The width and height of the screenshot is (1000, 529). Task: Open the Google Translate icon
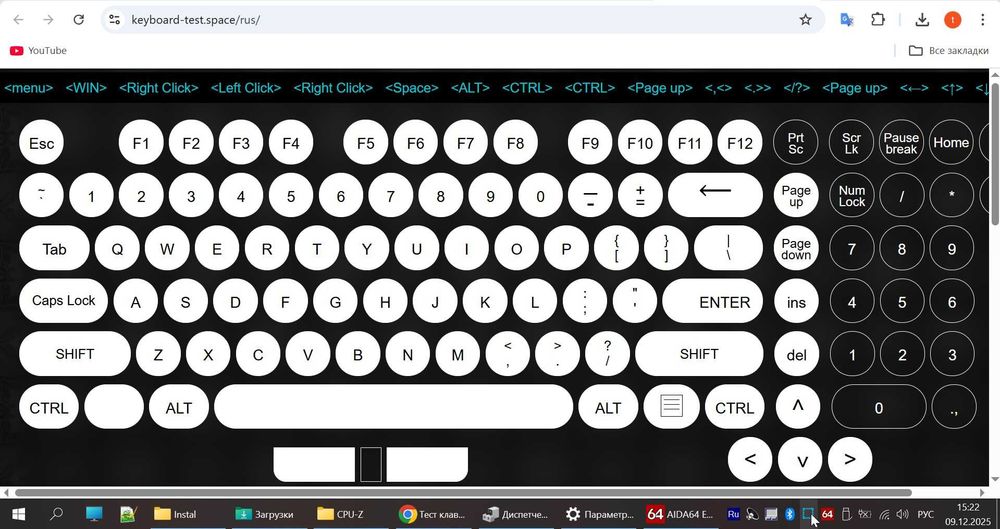(x=846, y=20)
